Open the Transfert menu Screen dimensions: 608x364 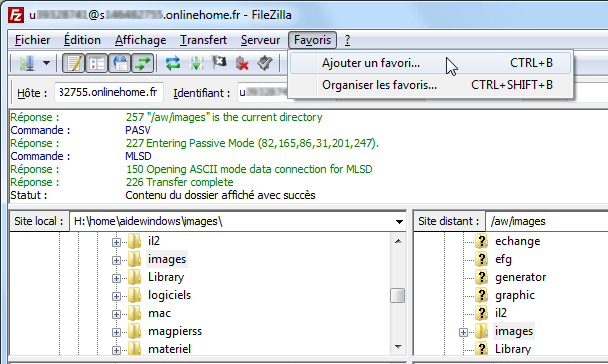click(x=204, y=40)
